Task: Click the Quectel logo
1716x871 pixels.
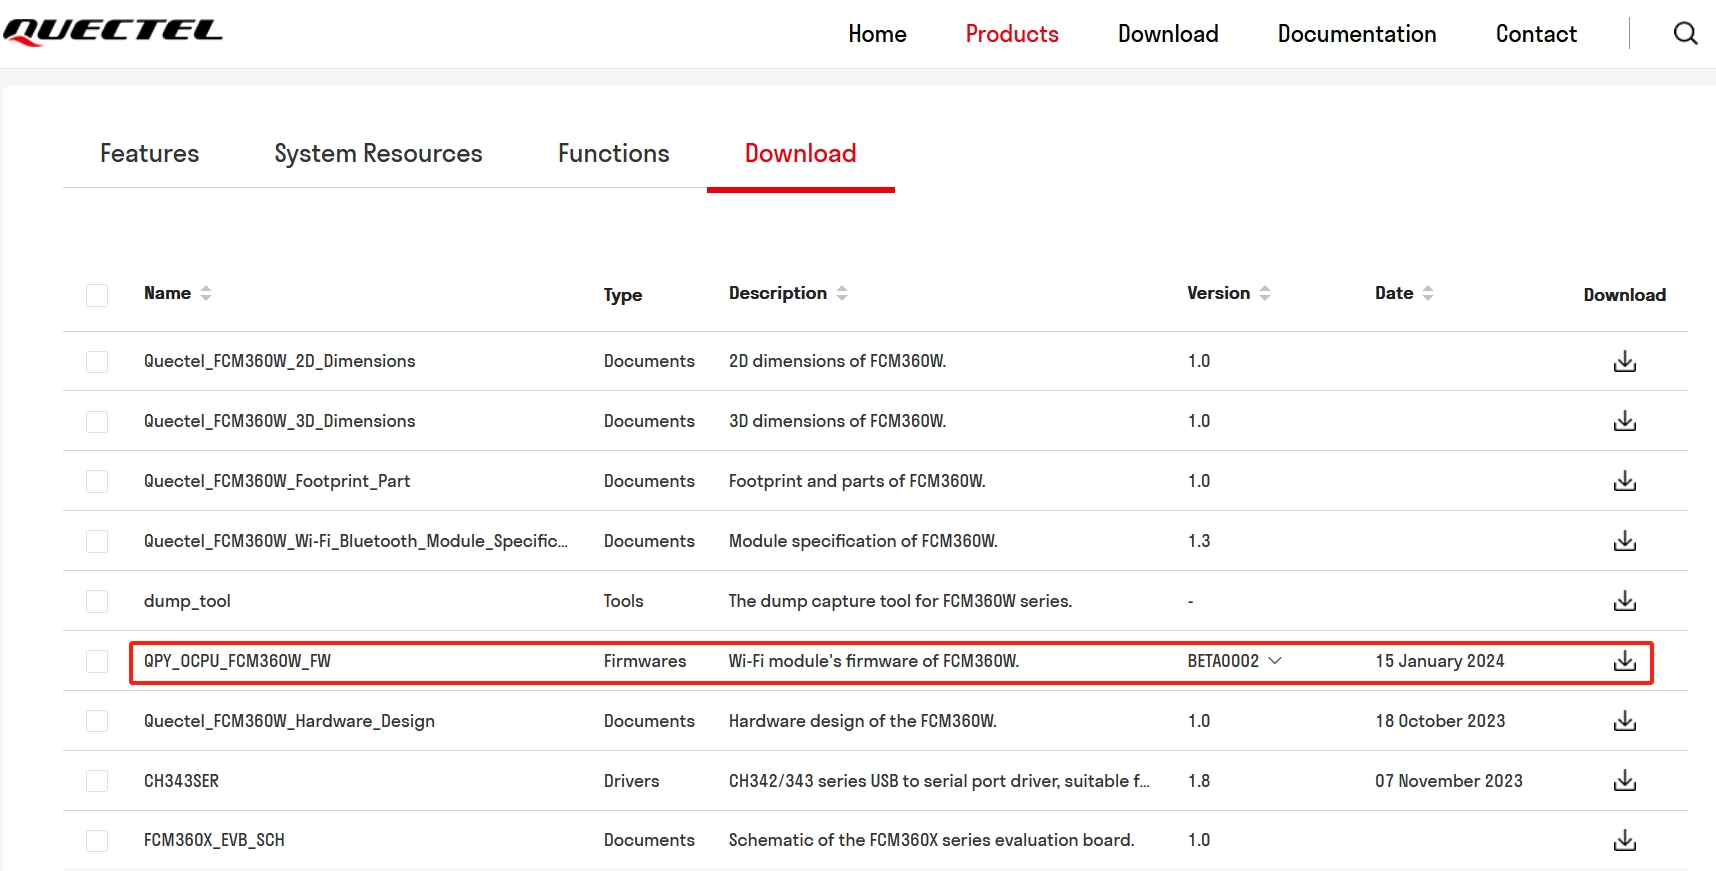Action: [113, 32]
